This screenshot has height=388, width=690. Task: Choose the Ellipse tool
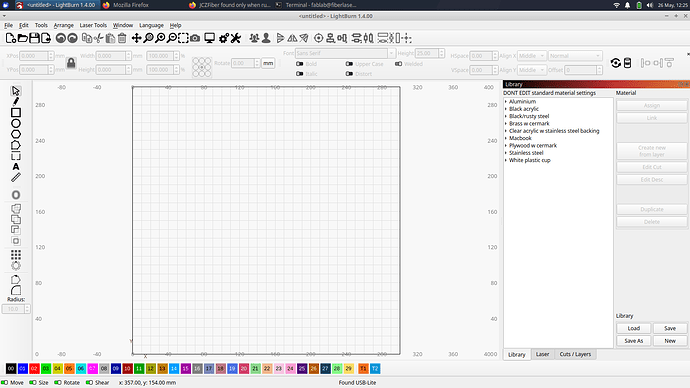point(16,124)
